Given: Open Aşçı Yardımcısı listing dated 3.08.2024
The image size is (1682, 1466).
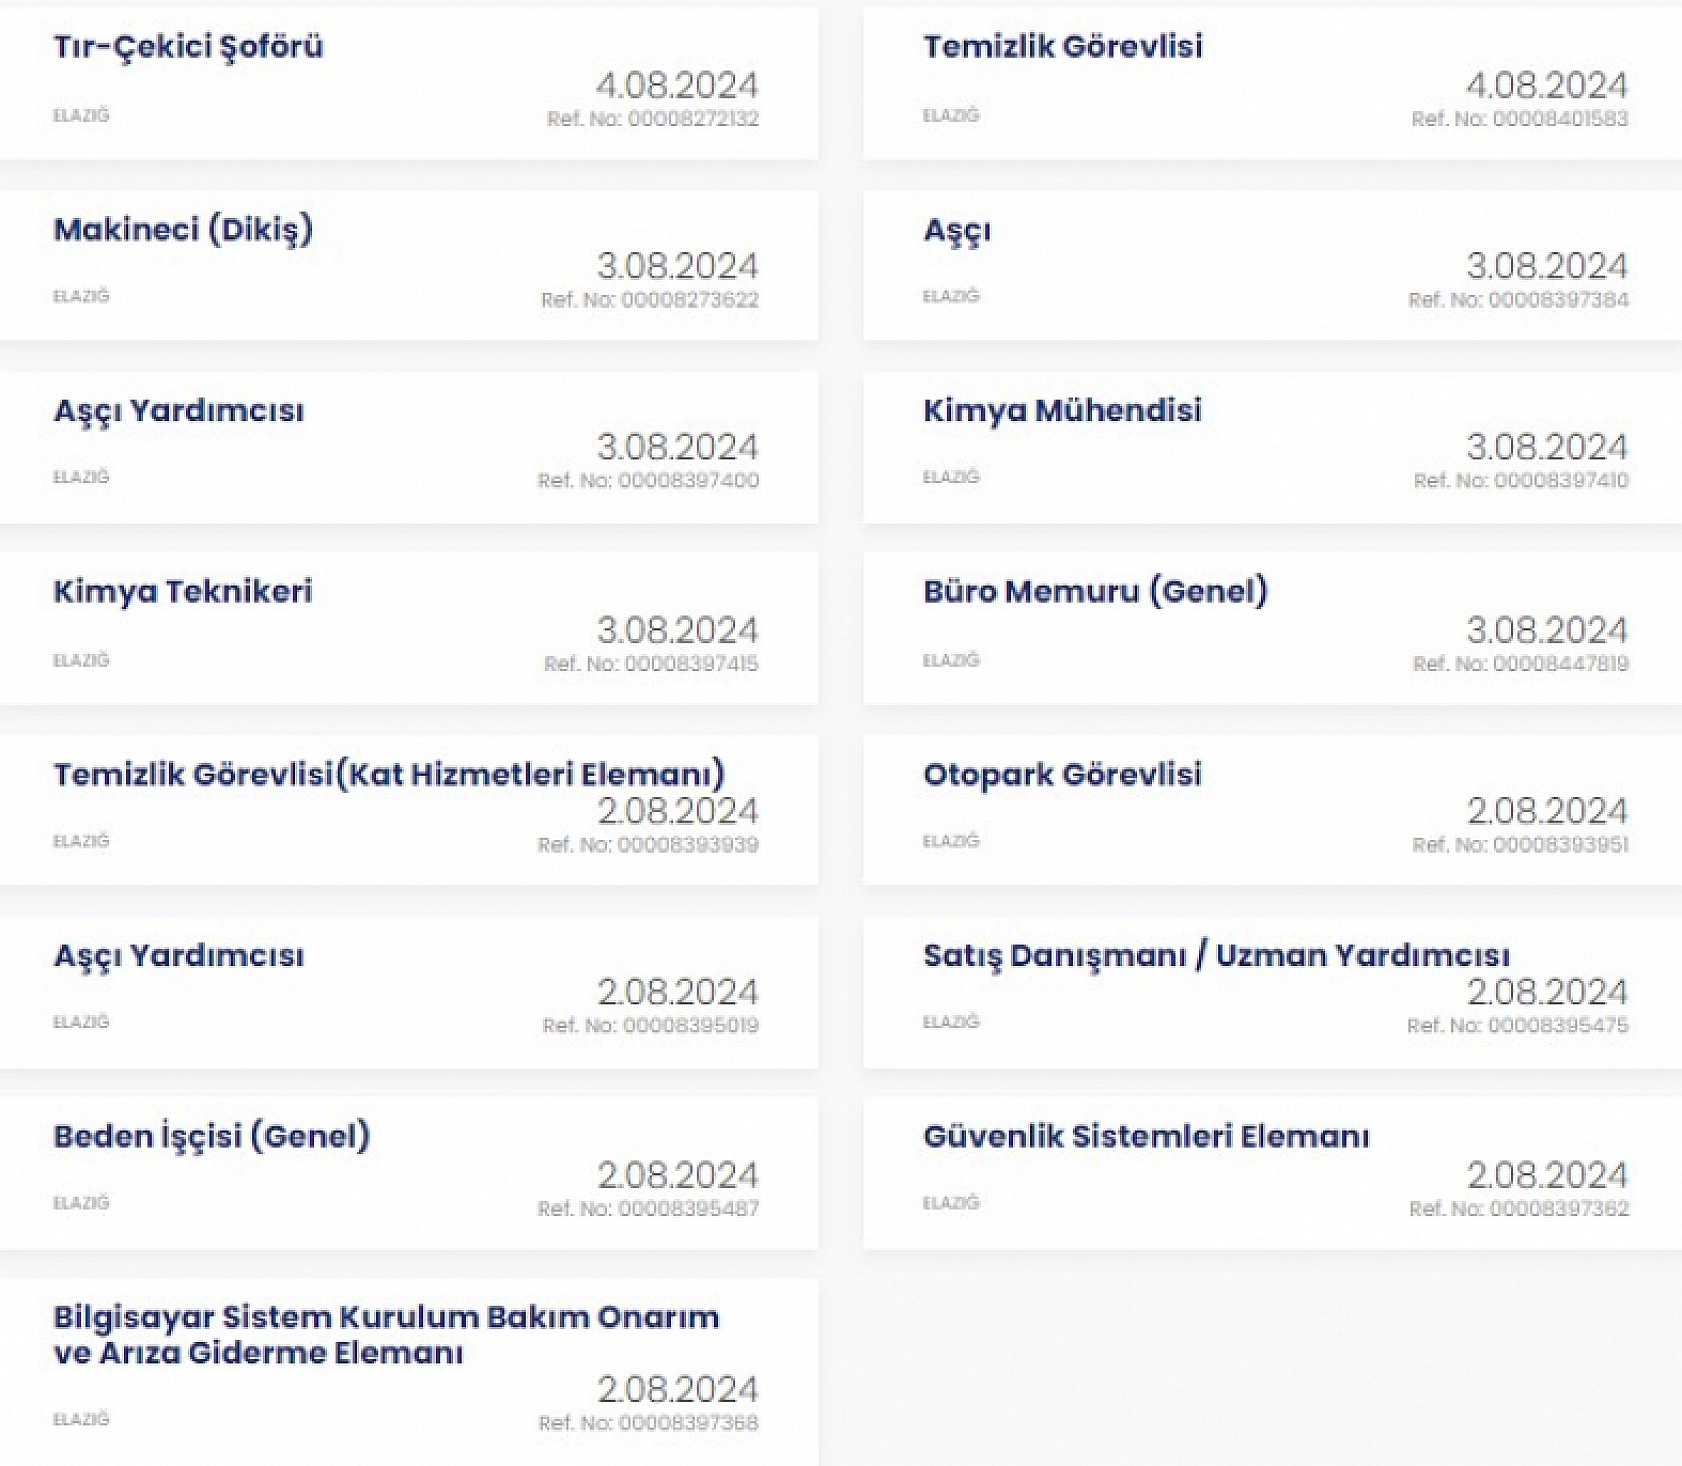Looking at the screenshot, I should click(178, 411).
